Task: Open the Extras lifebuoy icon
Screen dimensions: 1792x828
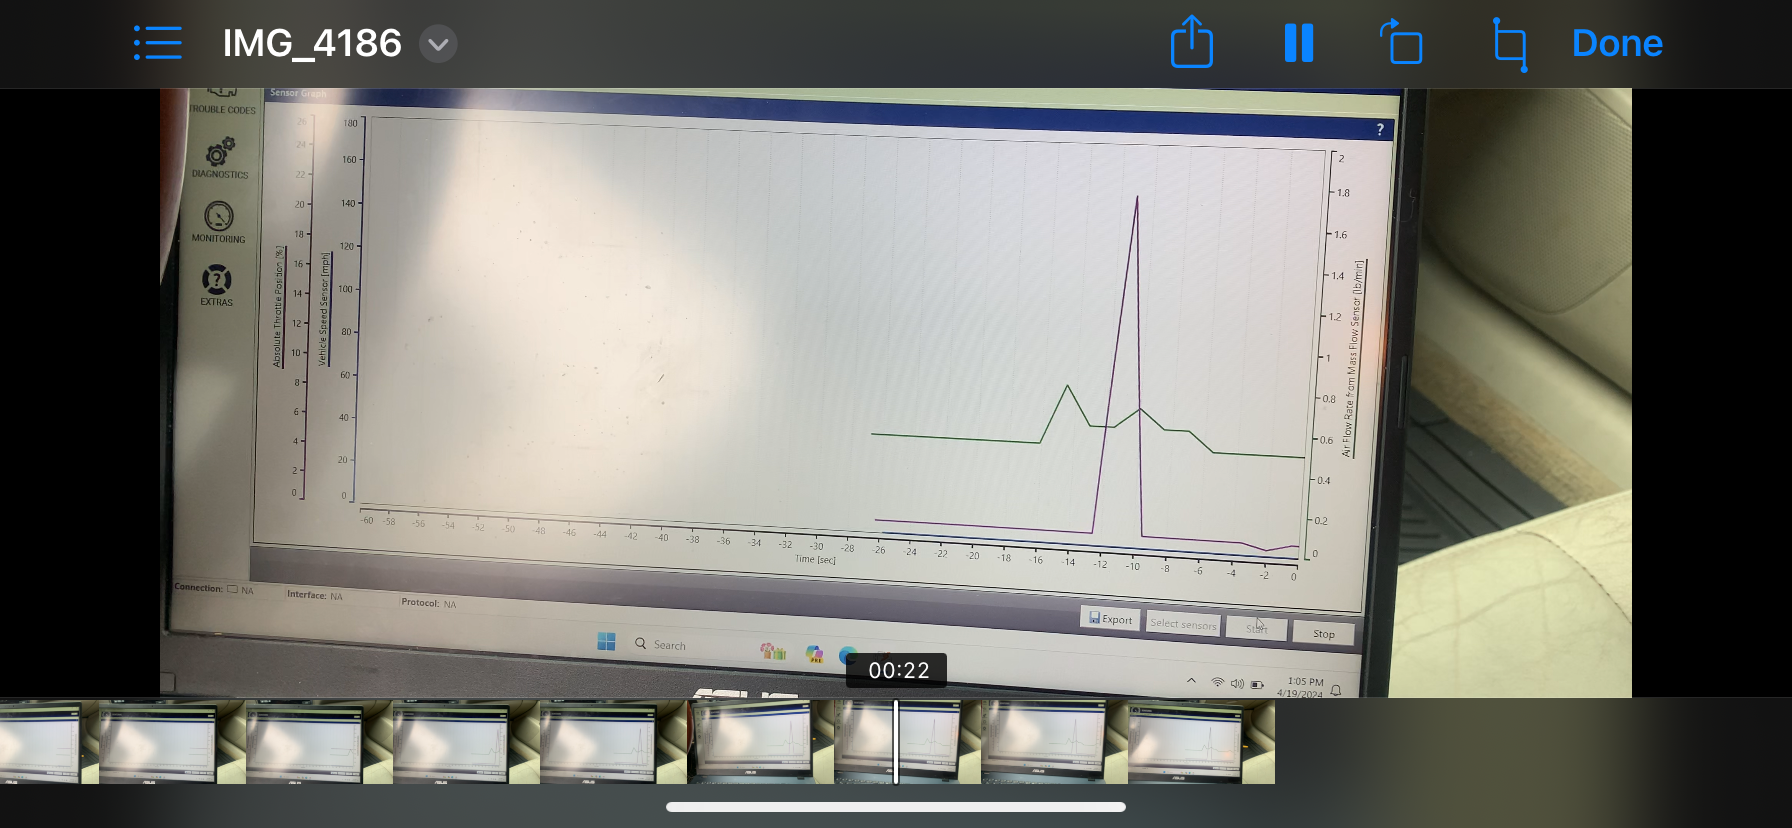Action: [x=217, y=280]
